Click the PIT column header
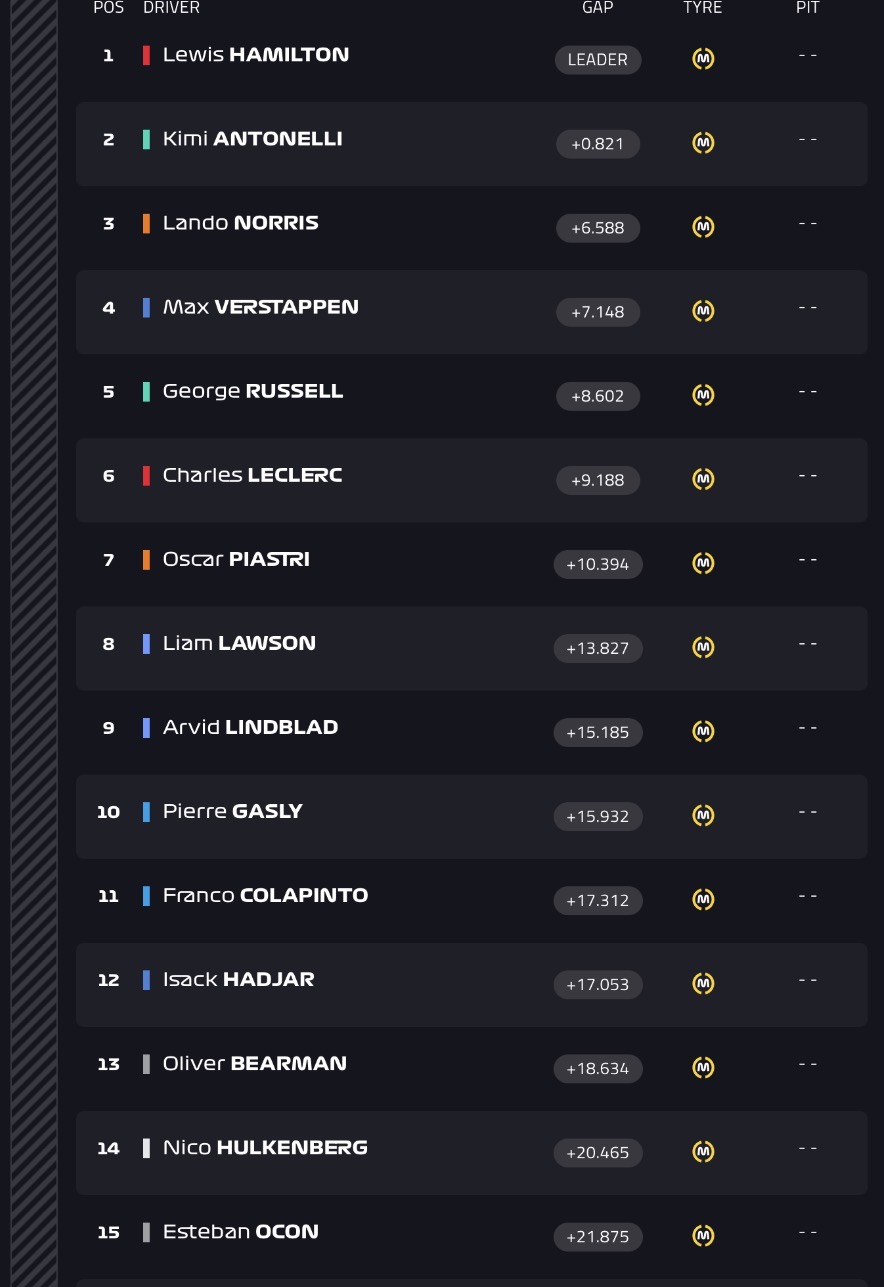The height and width of the screenshot is (1287, 884). pyautogui.click(x=808, y=8)
